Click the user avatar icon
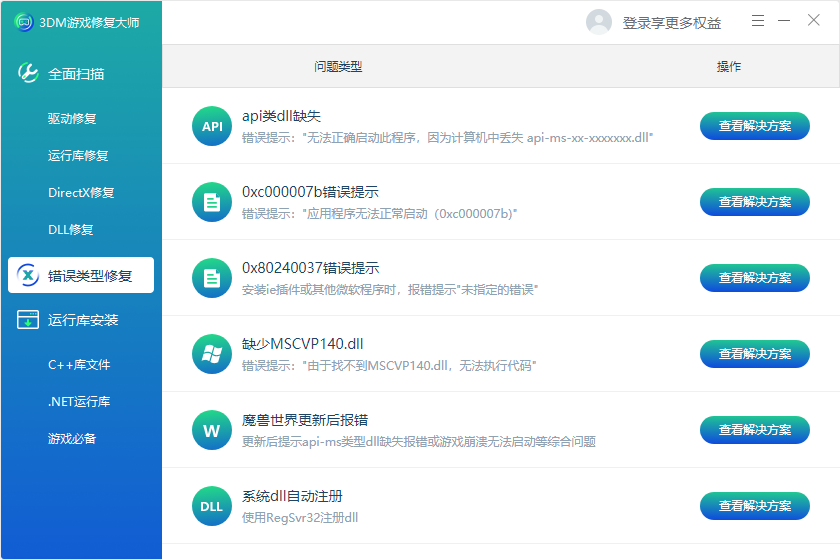 point(599,22)
